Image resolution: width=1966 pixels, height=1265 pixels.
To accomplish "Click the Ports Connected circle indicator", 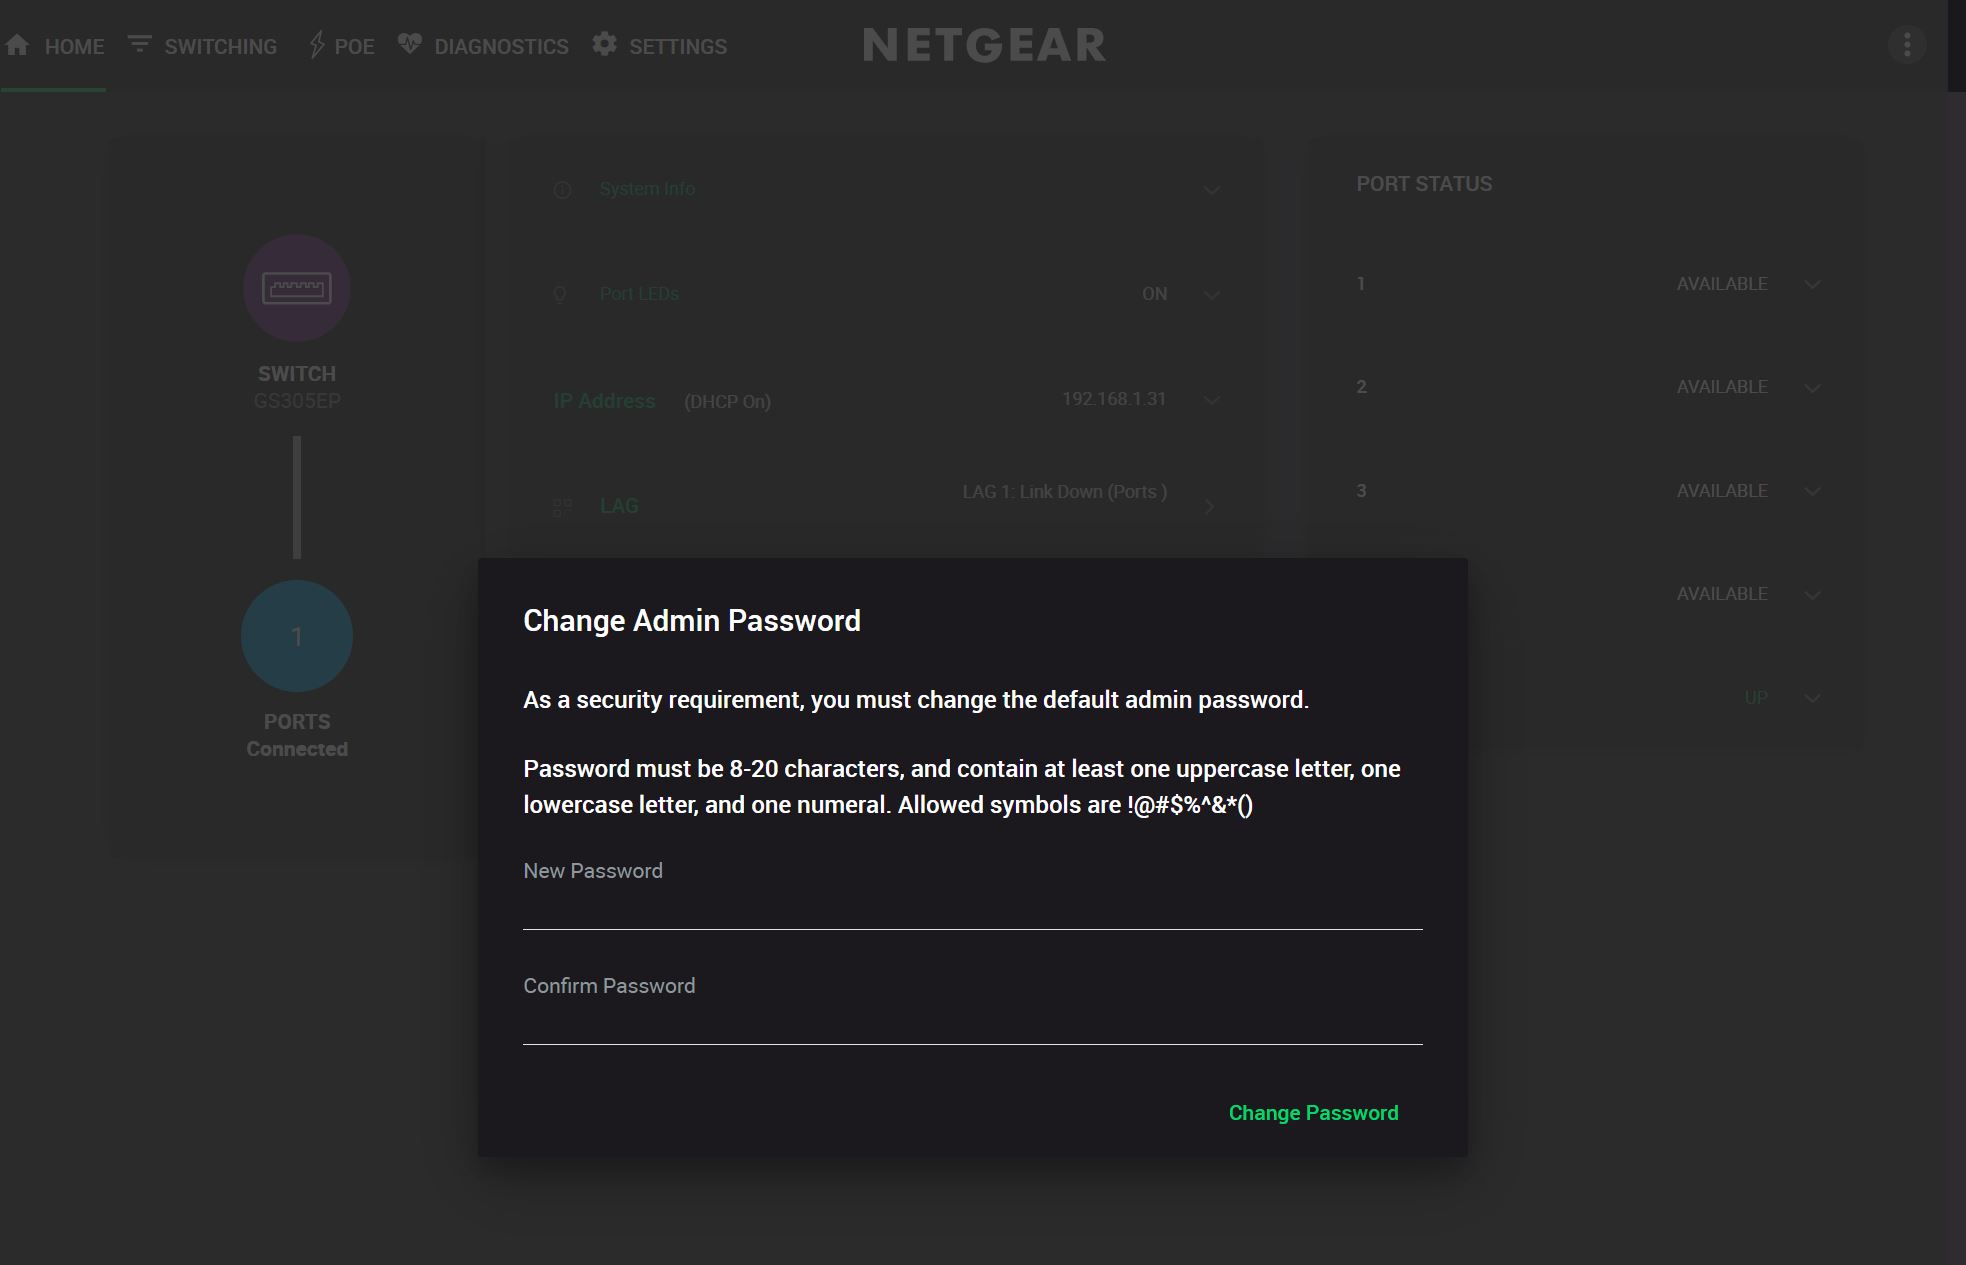I will click(296, 636).
